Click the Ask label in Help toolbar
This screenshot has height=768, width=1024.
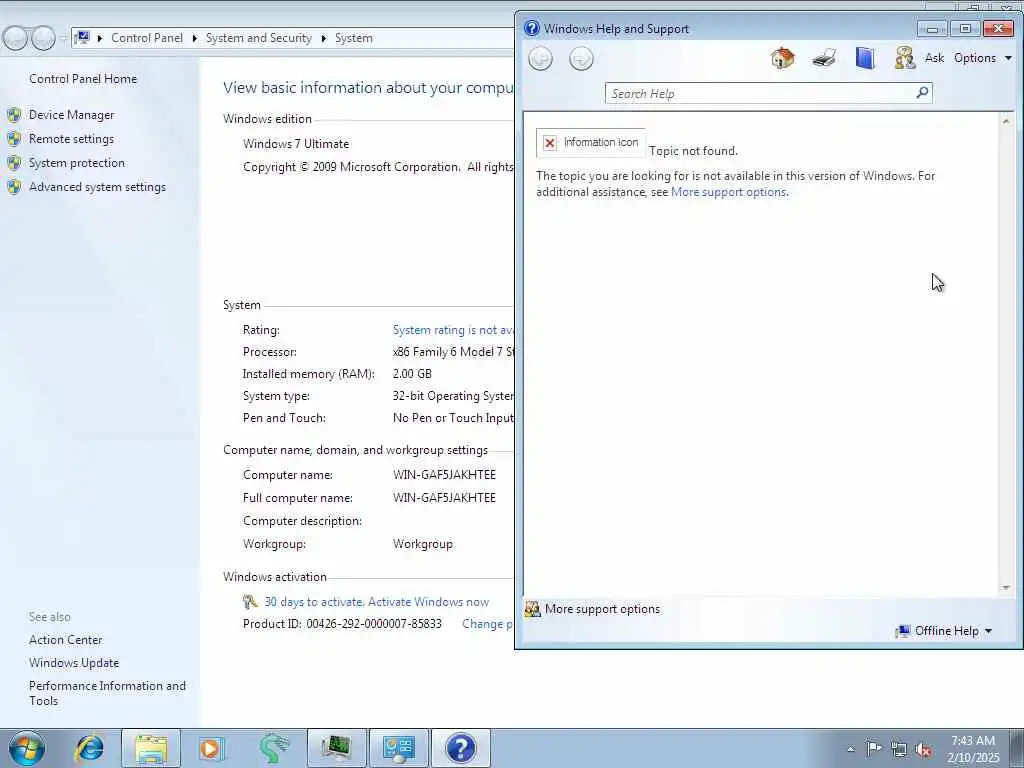click(x=934, y=58)
